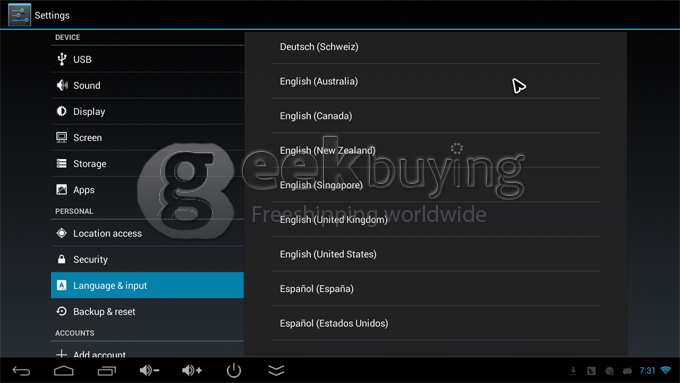Select English (New Zealand) language

(435, 151)
